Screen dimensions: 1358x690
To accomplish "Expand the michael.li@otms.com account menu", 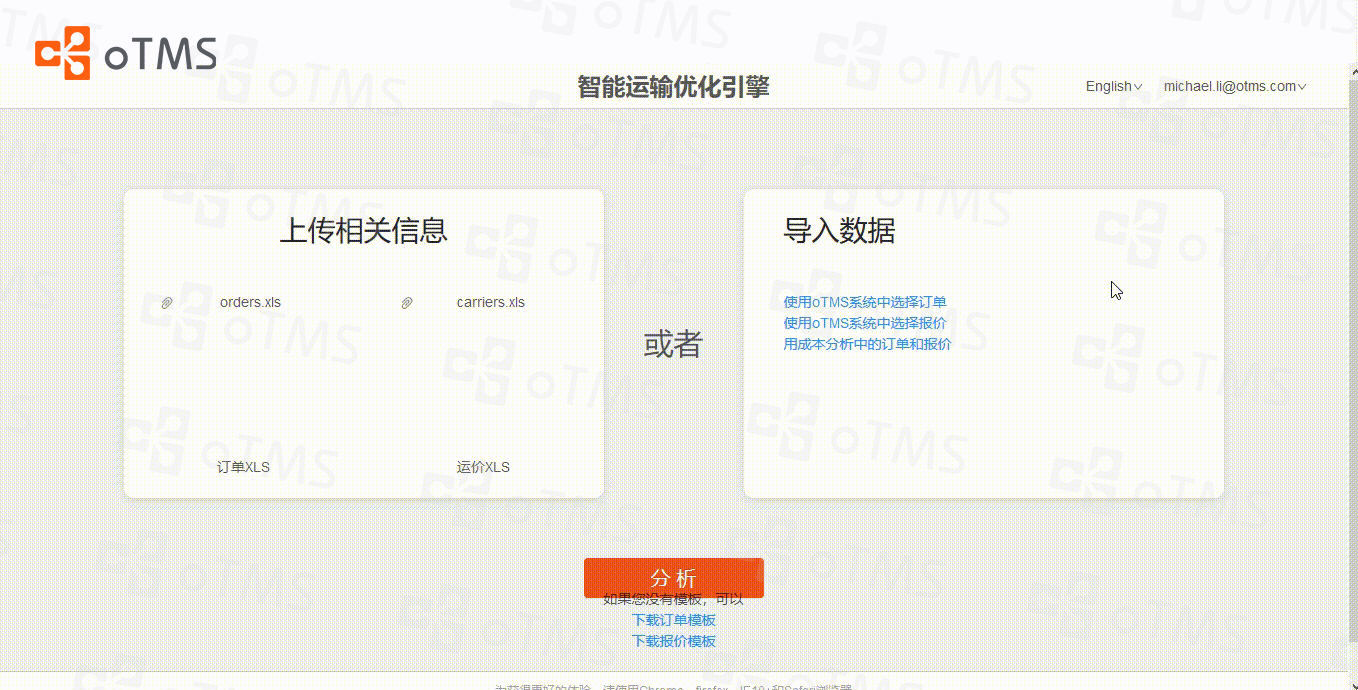I will click(1234, 86).
